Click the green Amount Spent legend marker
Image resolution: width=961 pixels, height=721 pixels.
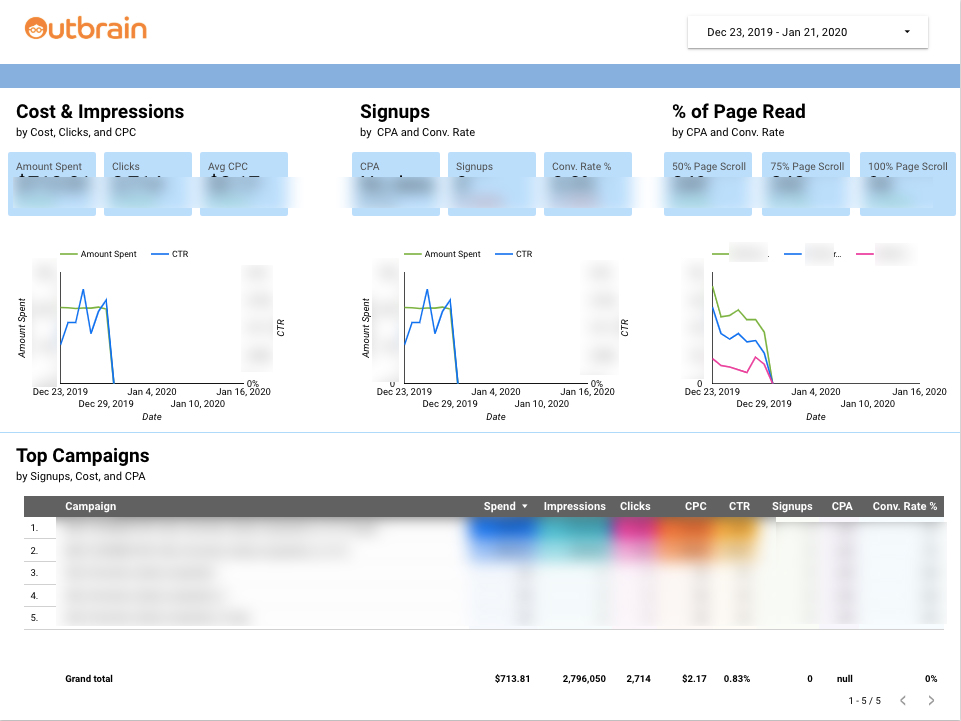tap(69, 254)
